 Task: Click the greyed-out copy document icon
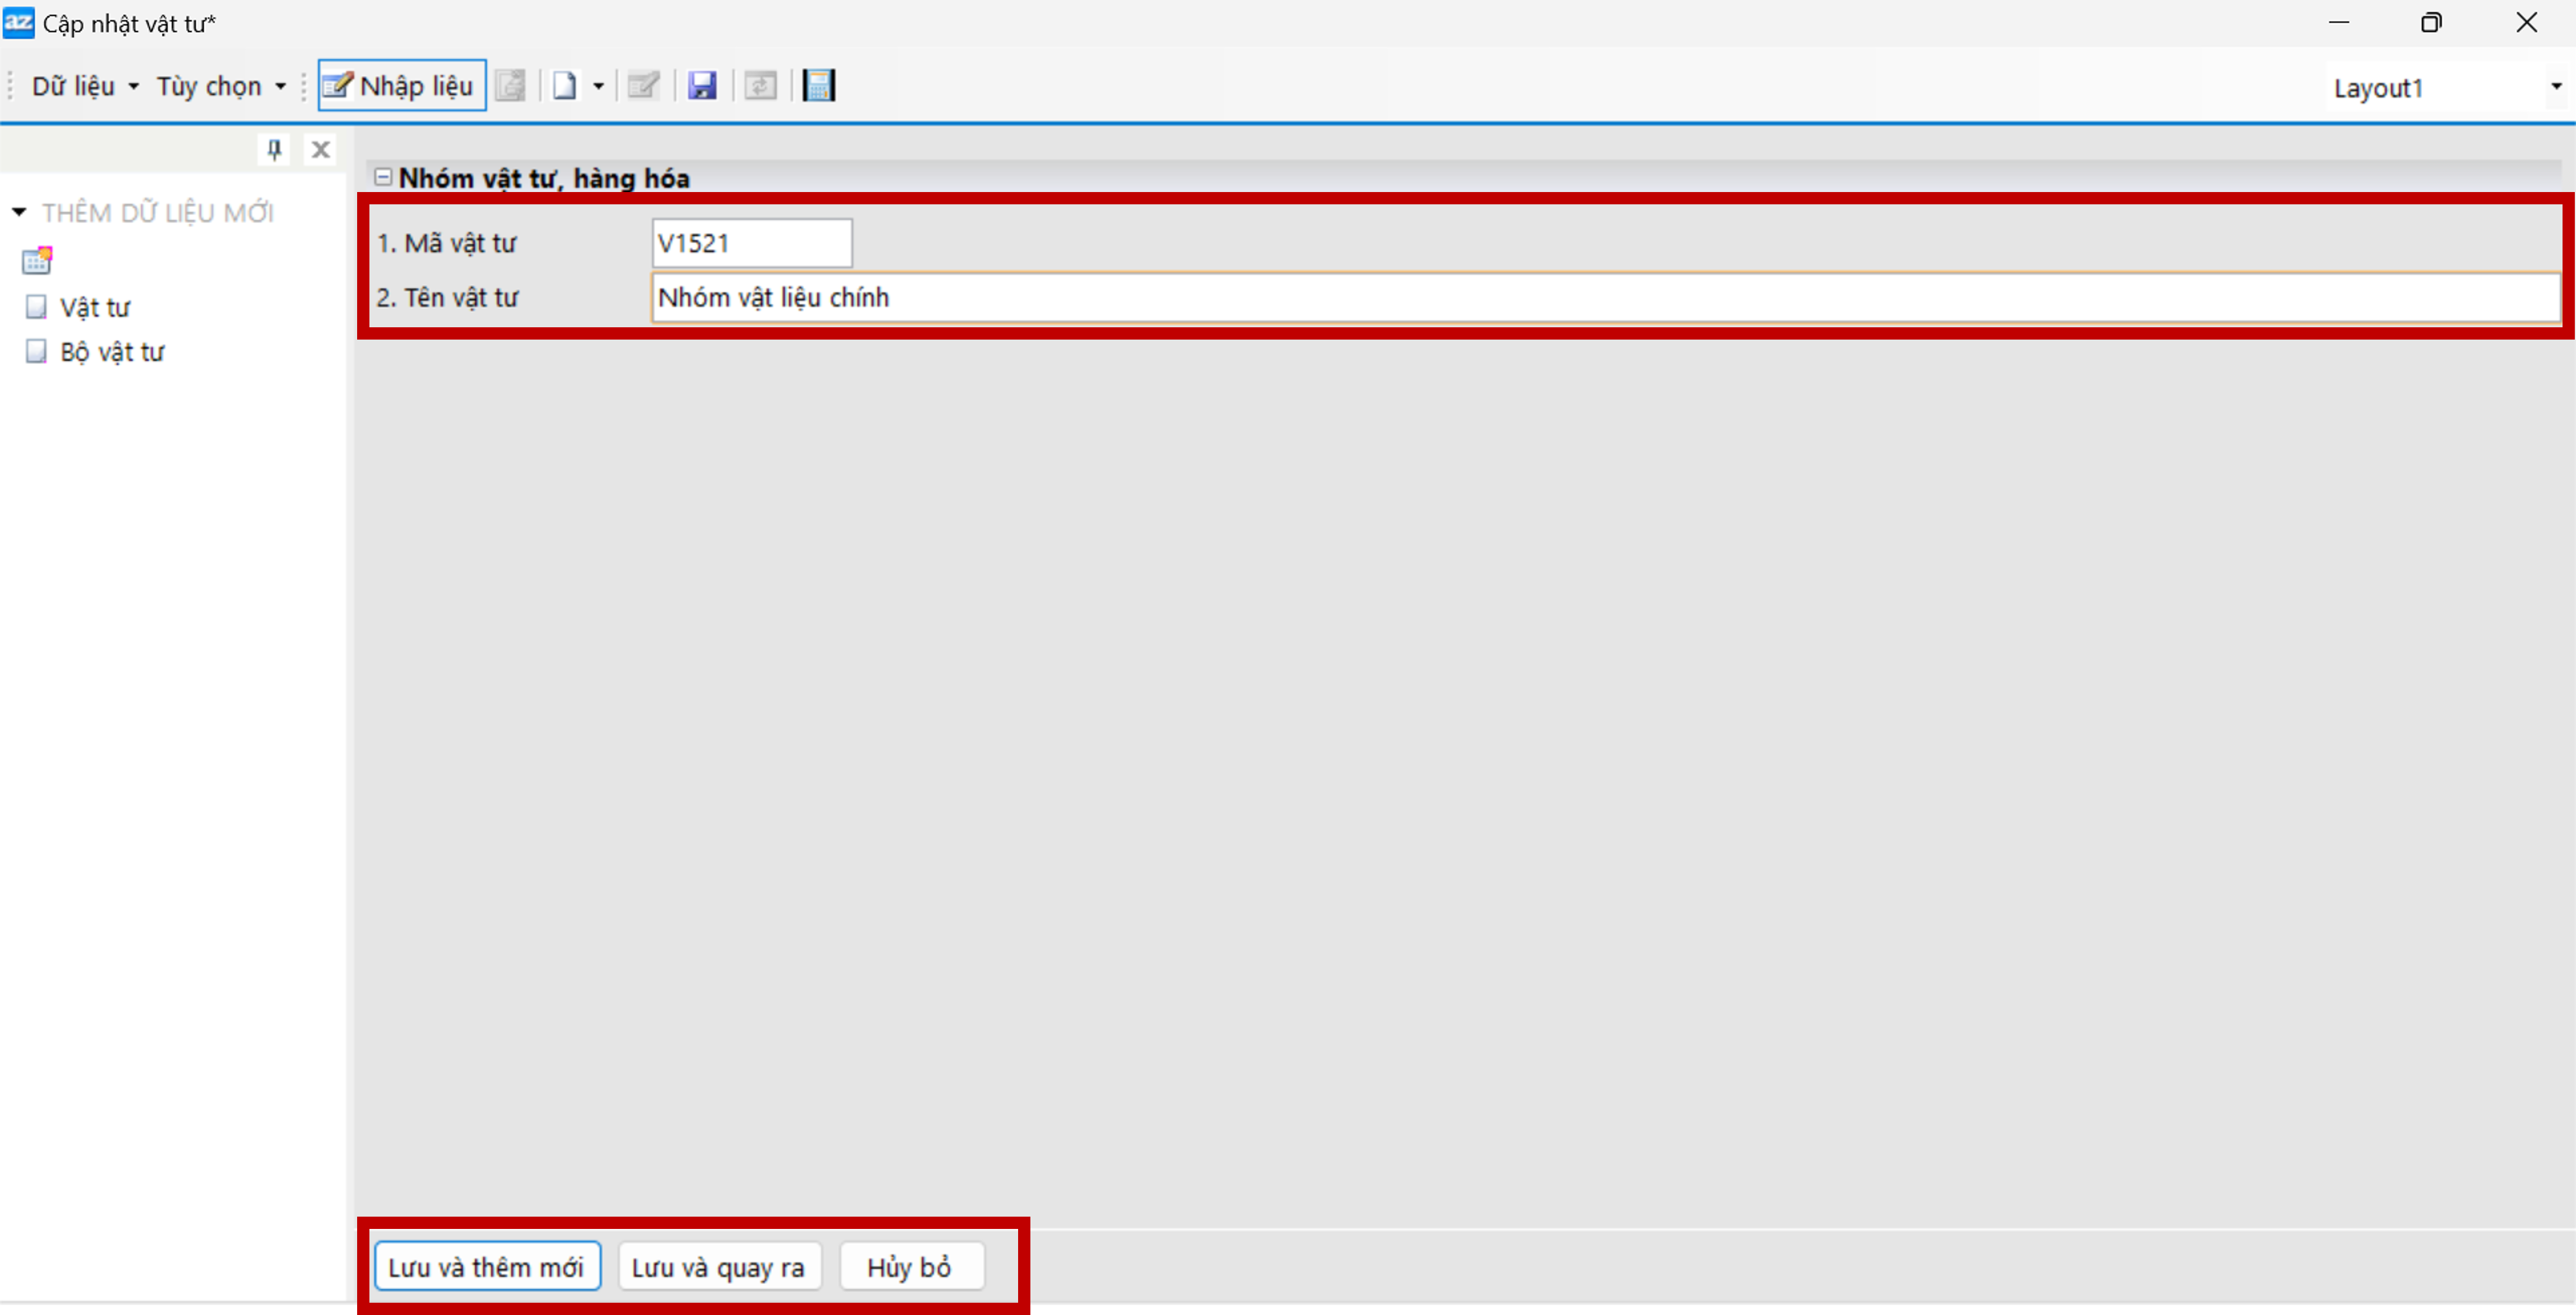pos(510,86)
